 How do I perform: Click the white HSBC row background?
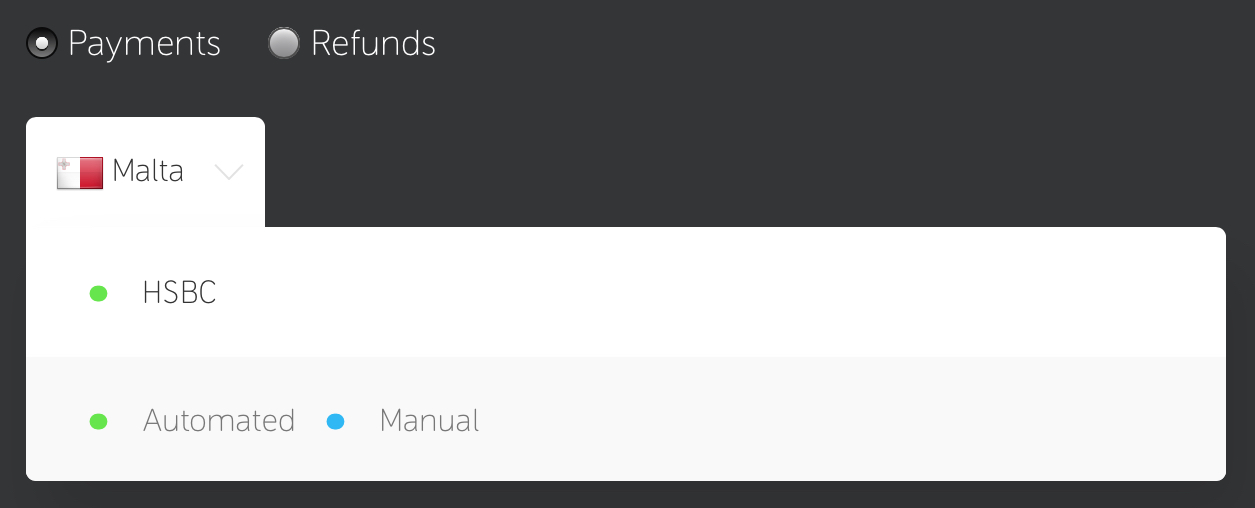pyautogui.click(x=625, y=292)
